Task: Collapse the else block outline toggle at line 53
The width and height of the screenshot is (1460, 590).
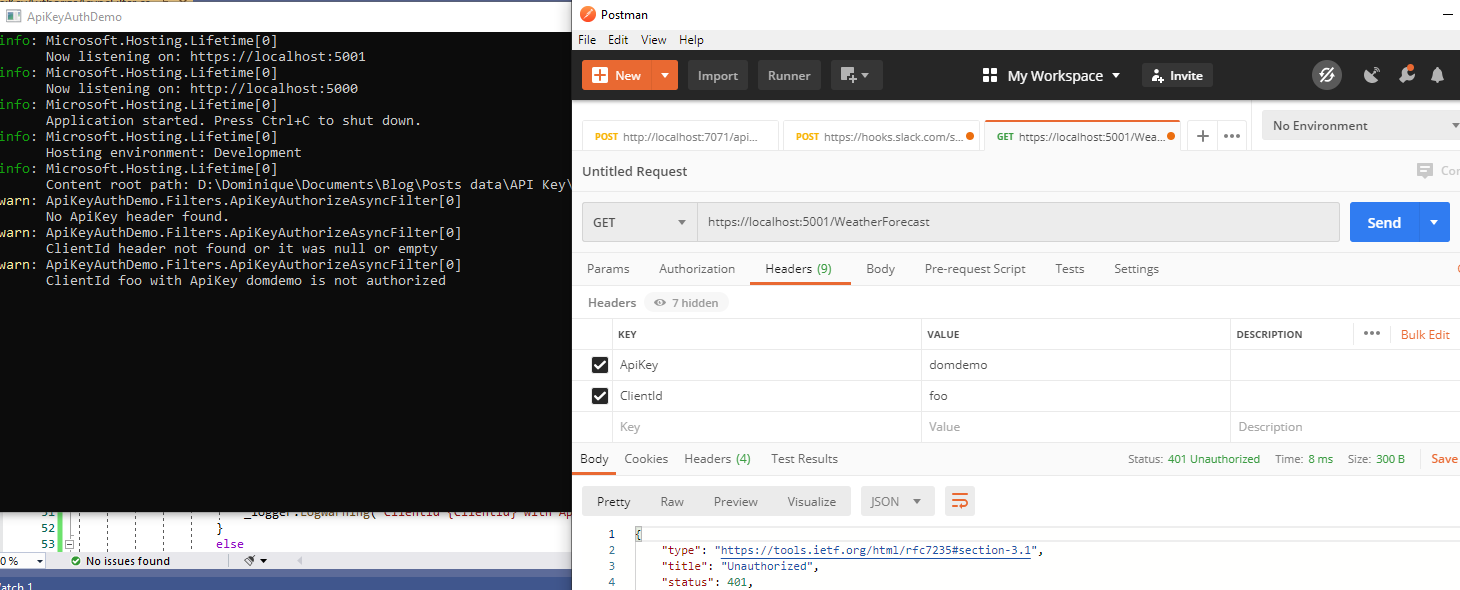Action: 70,544
